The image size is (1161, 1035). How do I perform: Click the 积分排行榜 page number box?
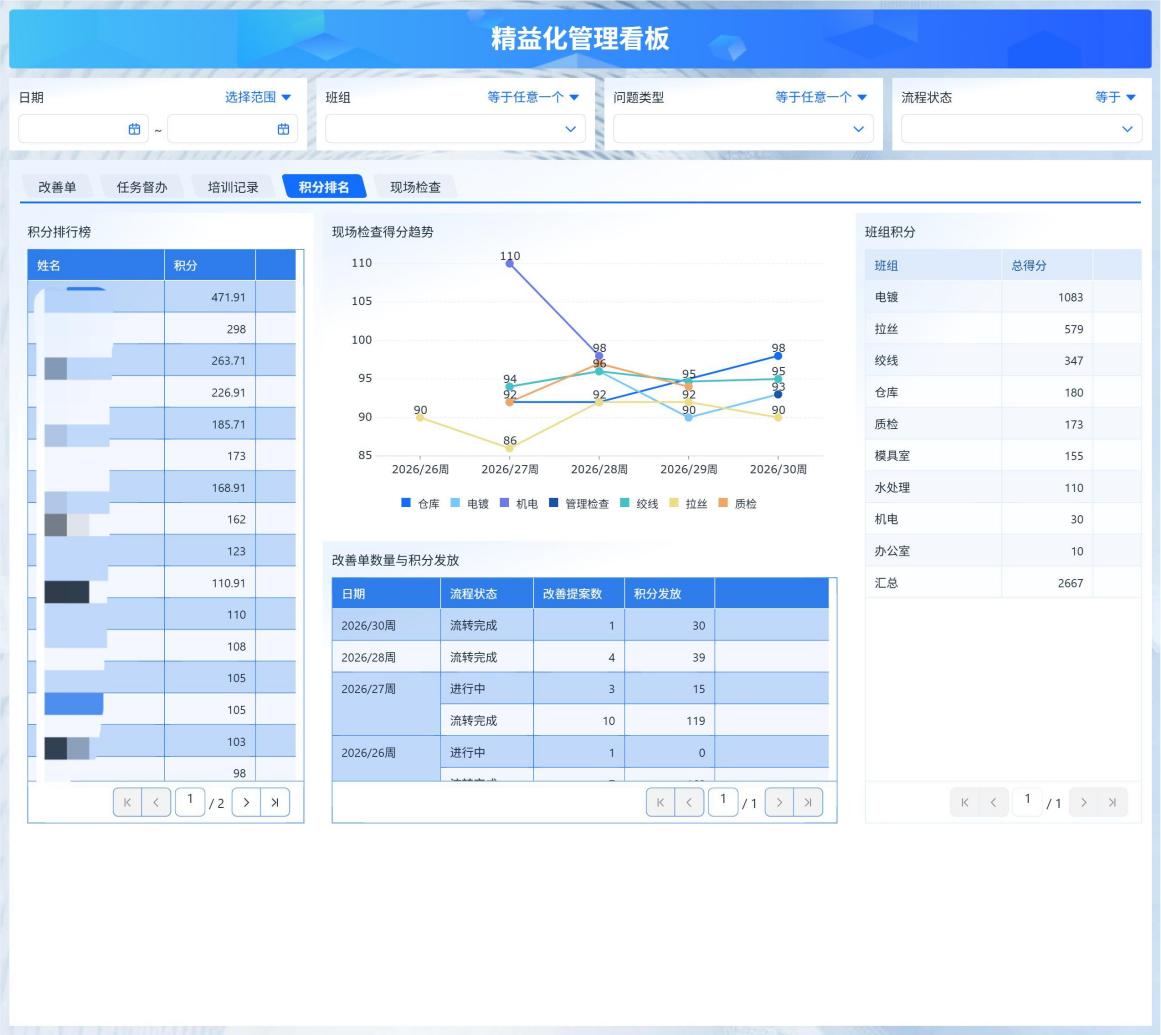190,802
